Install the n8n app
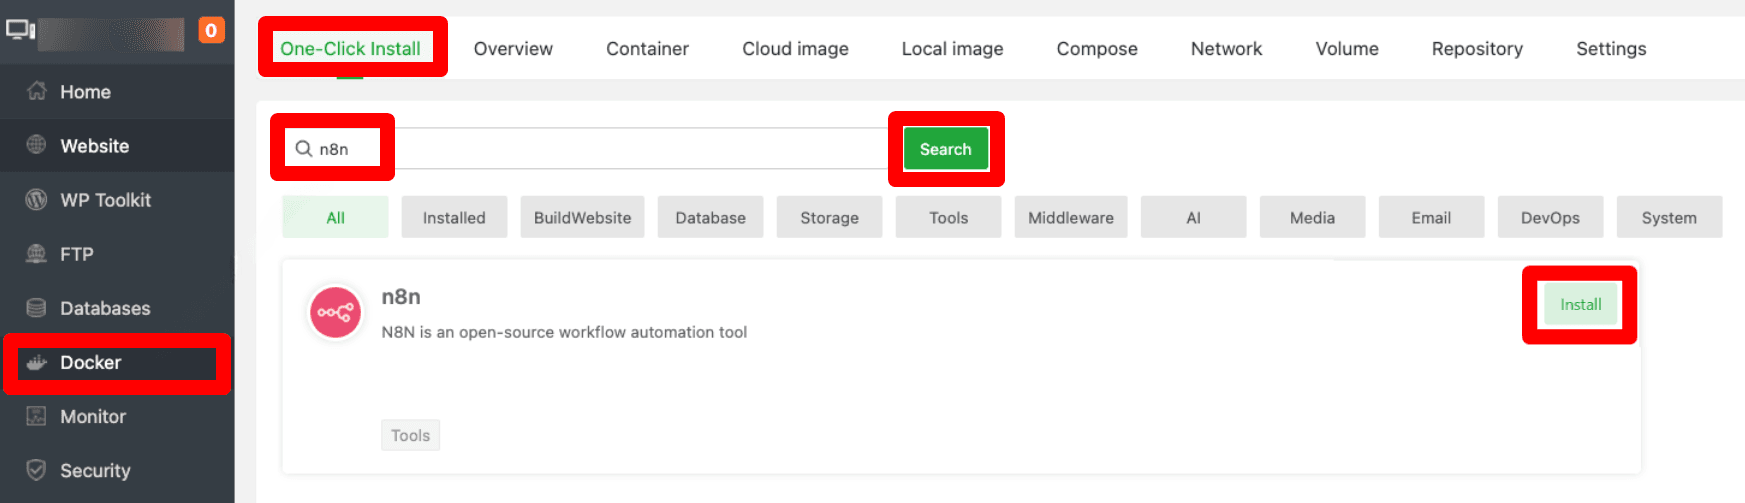The image size is (1745, 503). click(1580, 304)
